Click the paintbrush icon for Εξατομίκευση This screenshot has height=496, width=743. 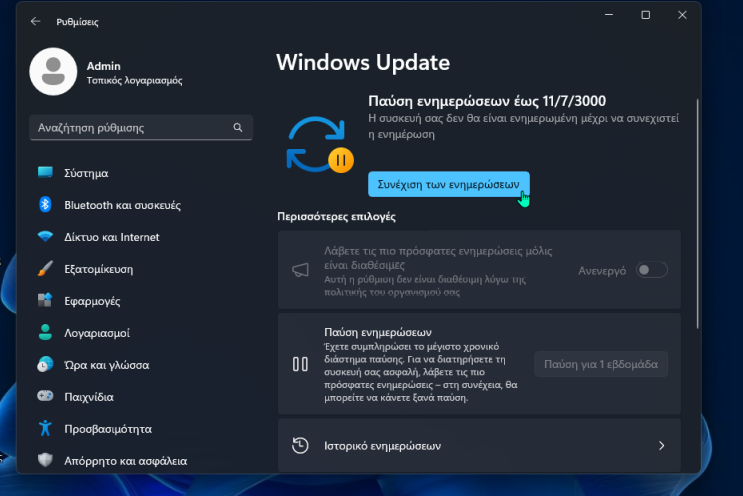coord(45,269)
